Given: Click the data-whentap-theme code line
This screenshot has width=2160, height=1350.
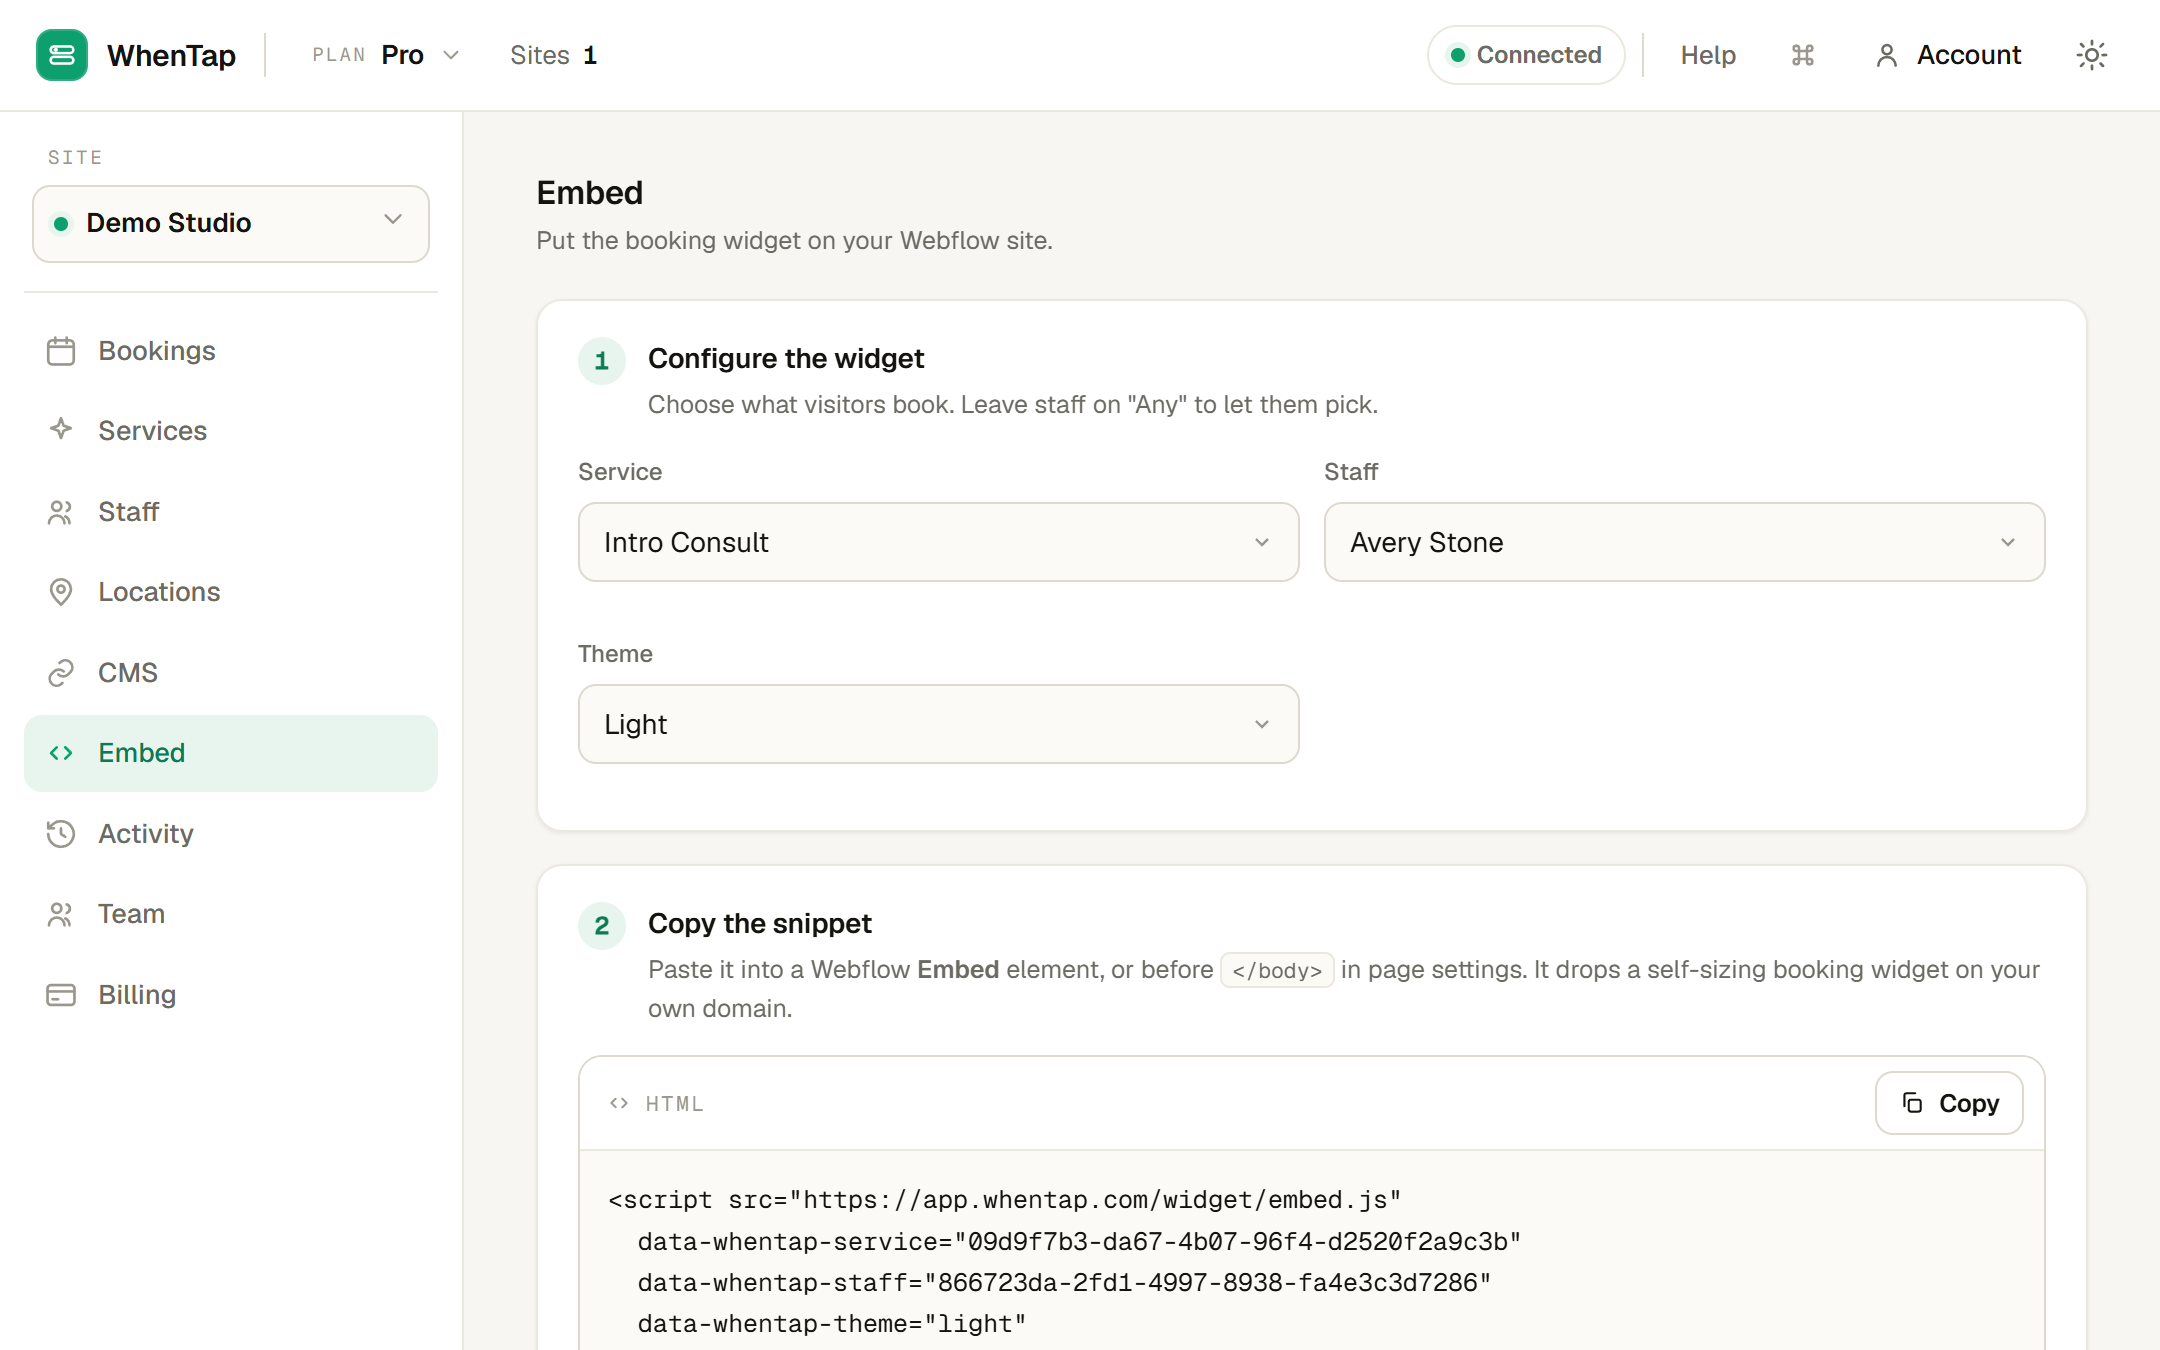Looking at the screenshot, I should click(832, 1324).
